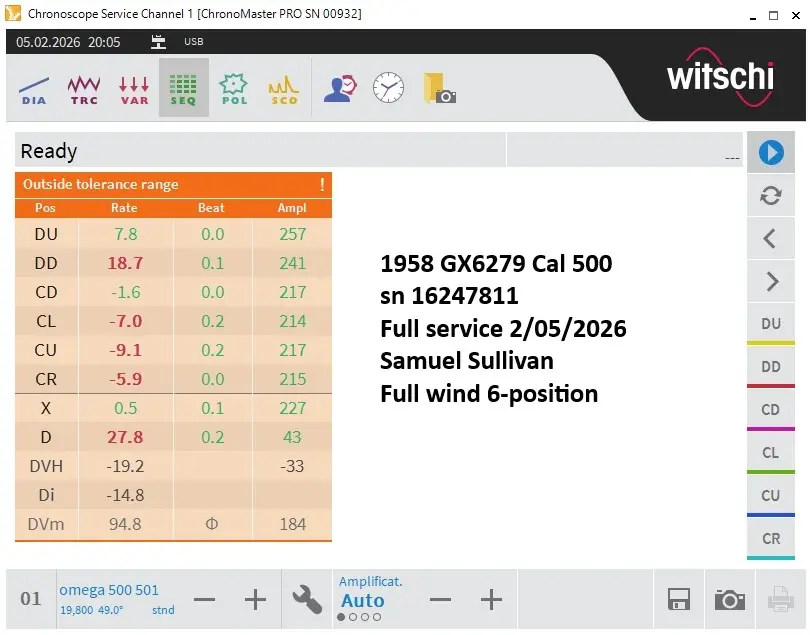The width and height of the screenshot is (810, 635).
Task: Open the operator profile icon with clock
Action: tap(338, 87)
